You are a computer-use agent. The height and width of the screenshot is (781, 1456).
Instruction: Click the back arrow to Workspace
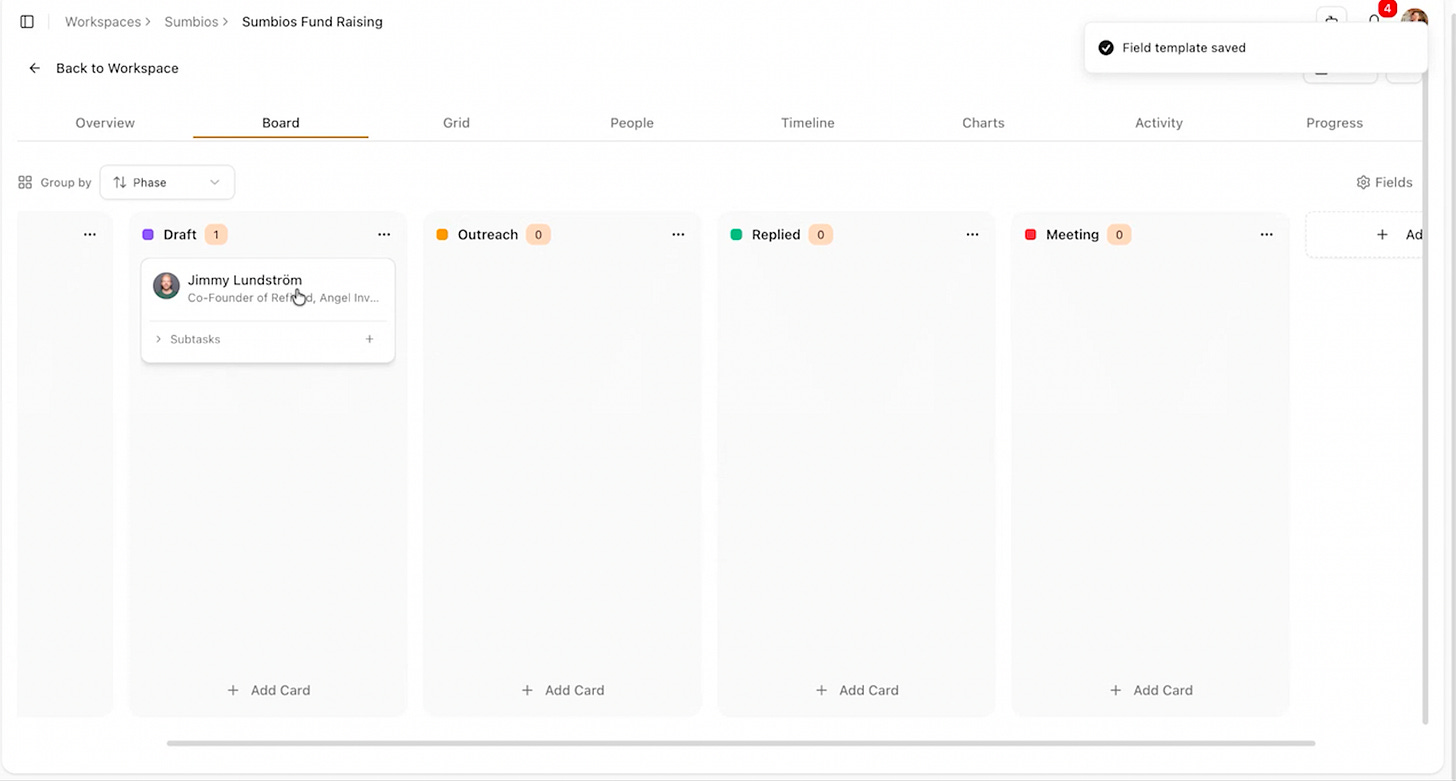click(35, 68)
